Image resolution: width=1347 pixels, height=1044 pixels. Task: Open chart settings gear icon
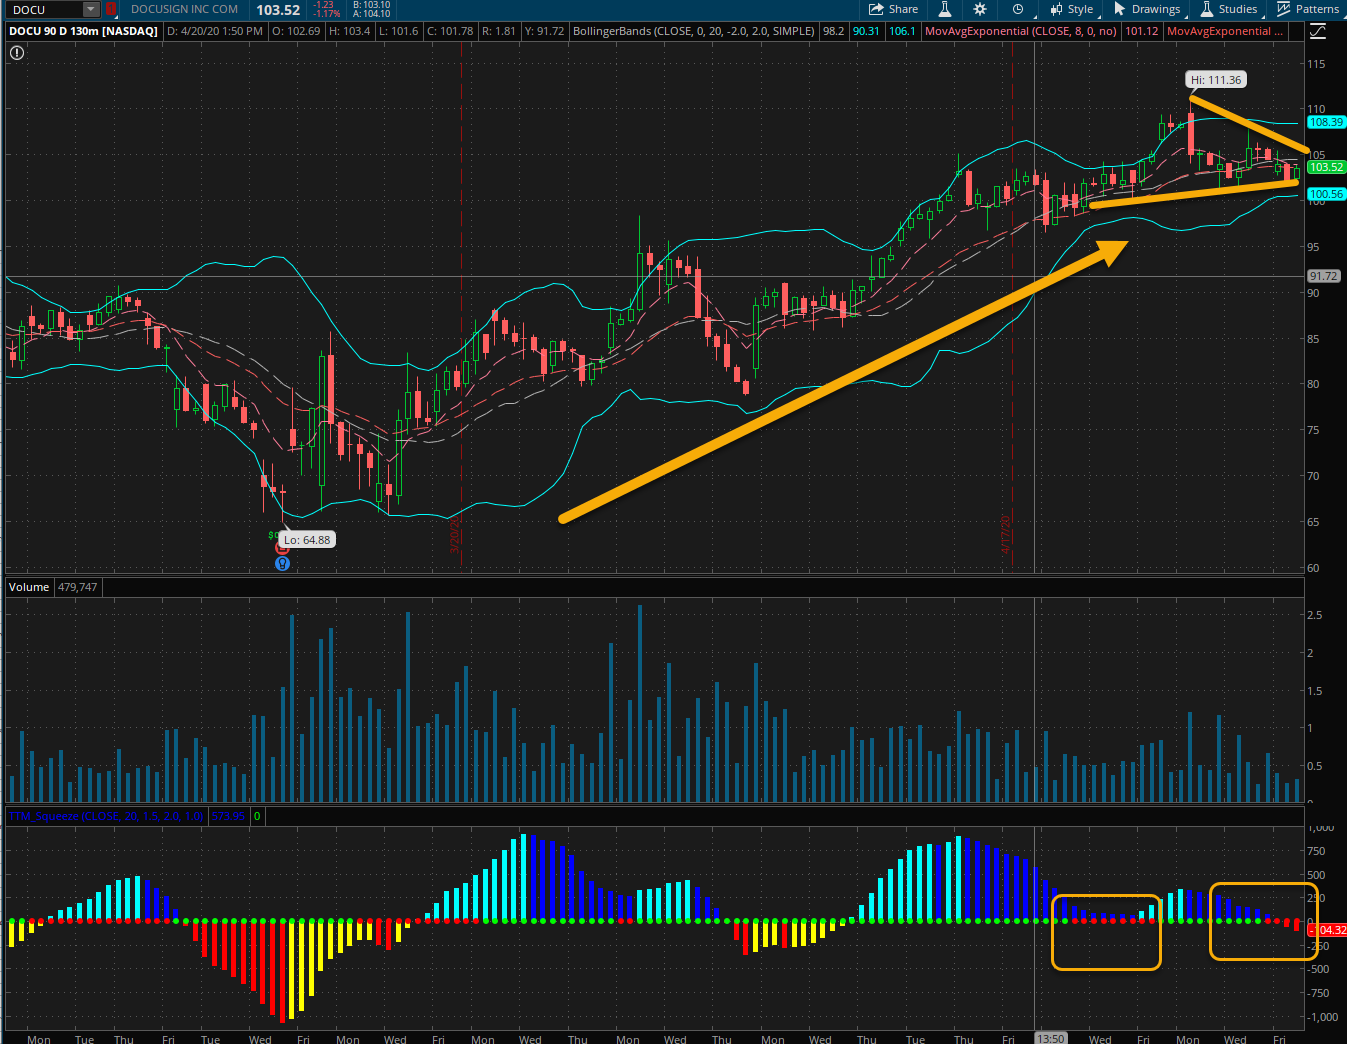coord(980,9)
